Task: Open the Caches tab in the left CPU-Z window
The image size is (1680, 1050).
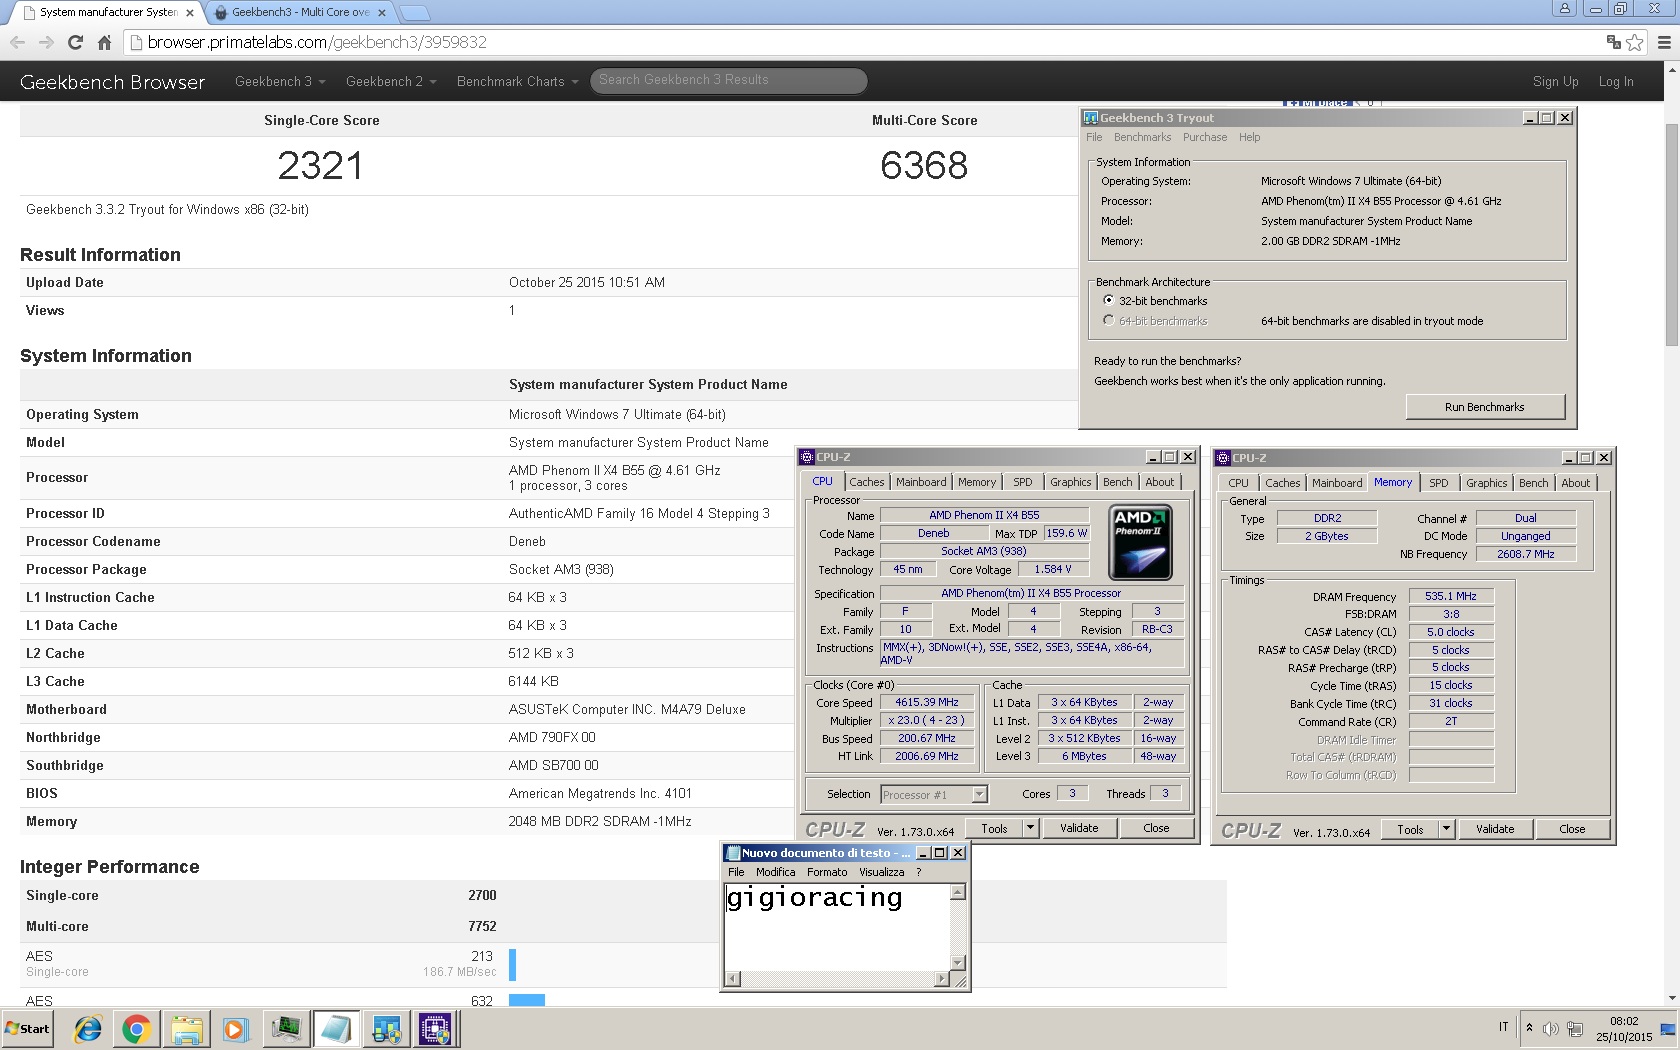Action: 867,482
